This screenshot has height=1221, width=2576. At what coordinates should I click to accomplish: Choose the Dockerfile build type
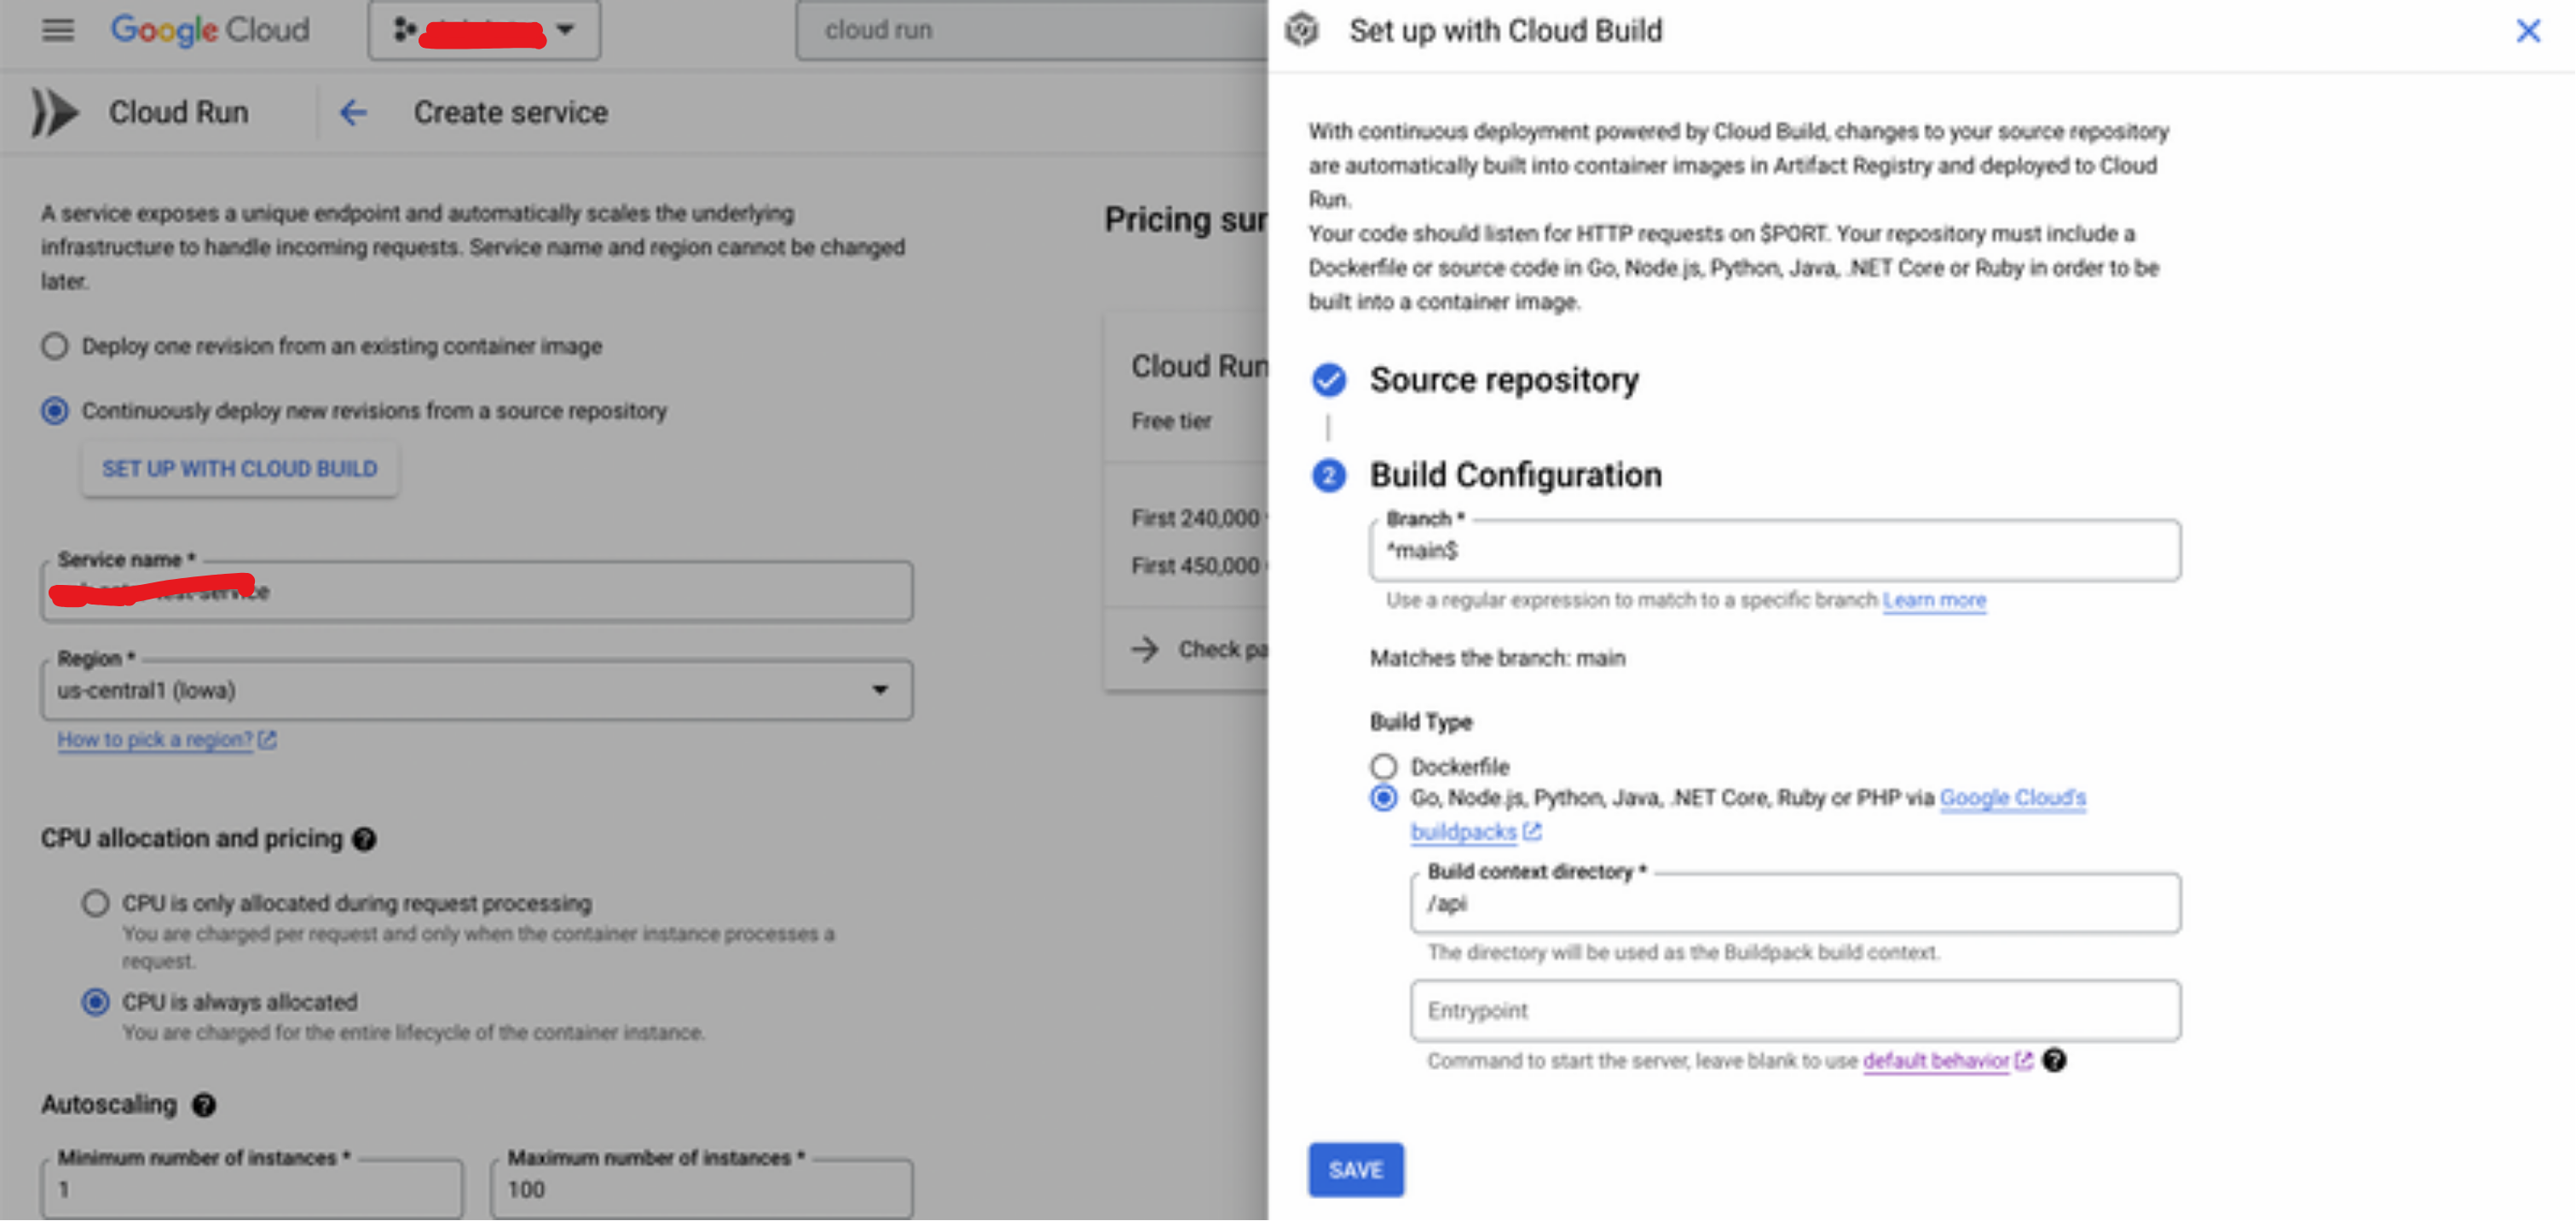1383,767
